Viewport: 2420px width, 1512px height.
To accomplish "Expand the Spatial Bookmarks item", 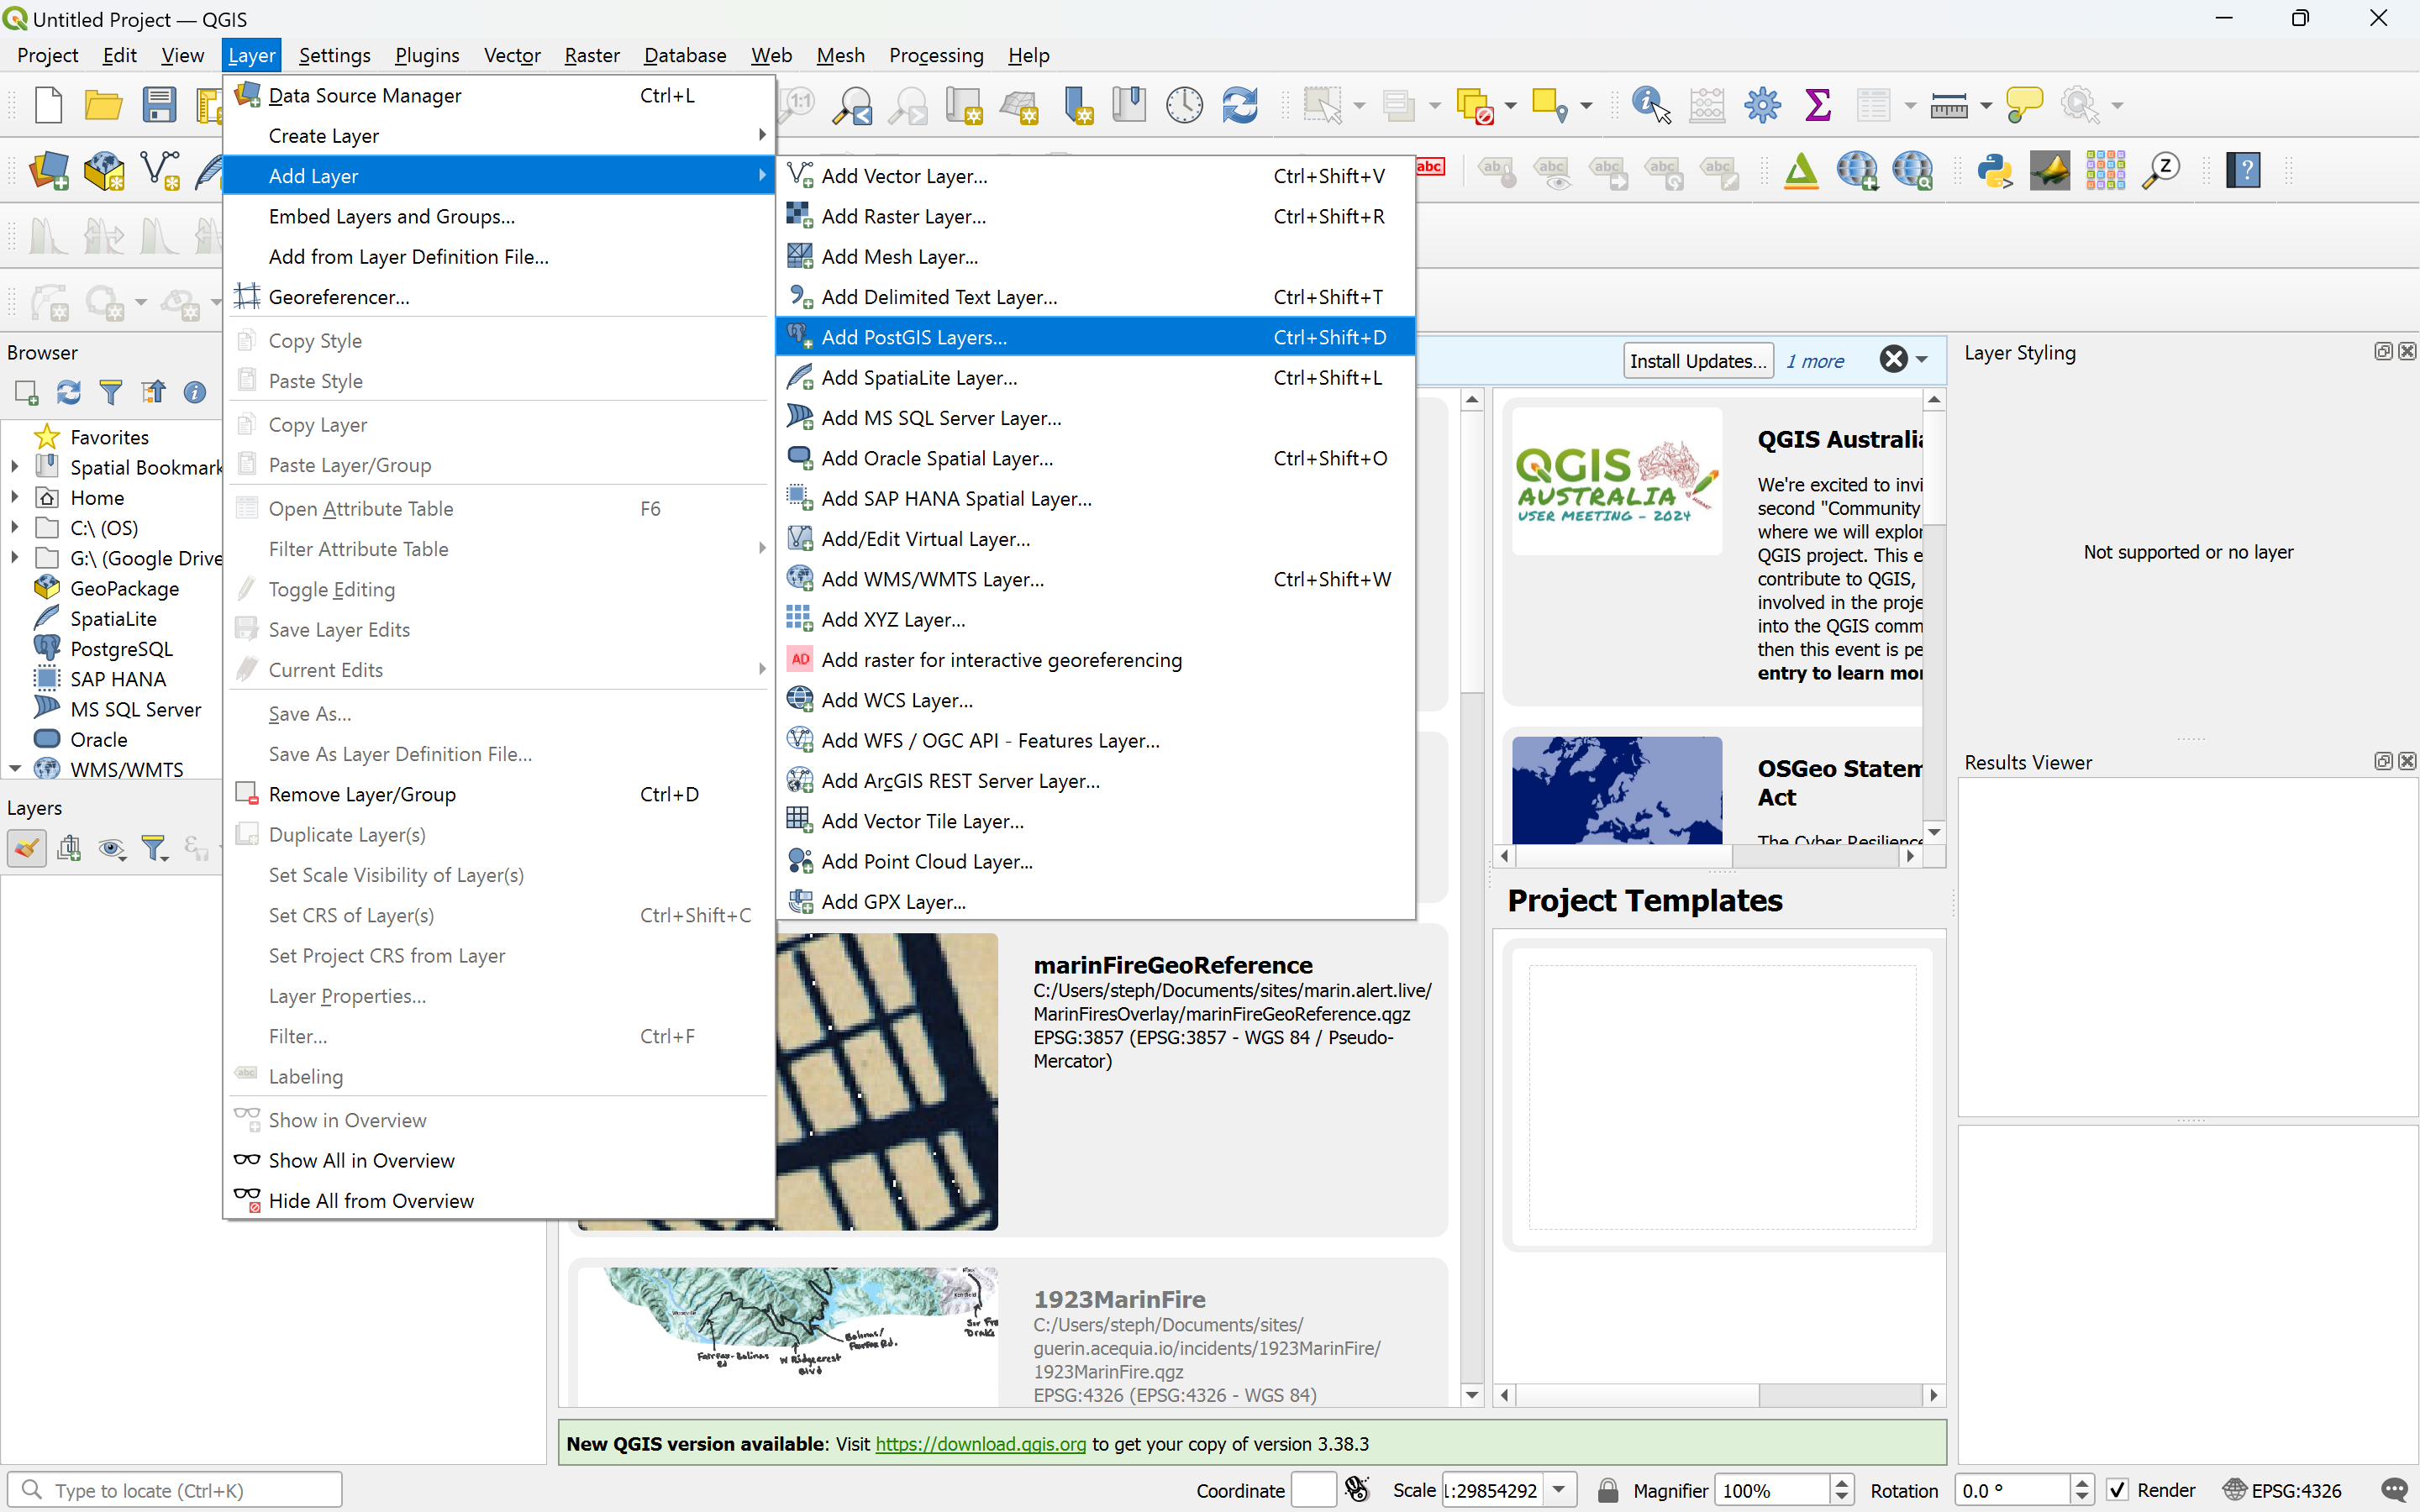I will (x=15, y=466).
